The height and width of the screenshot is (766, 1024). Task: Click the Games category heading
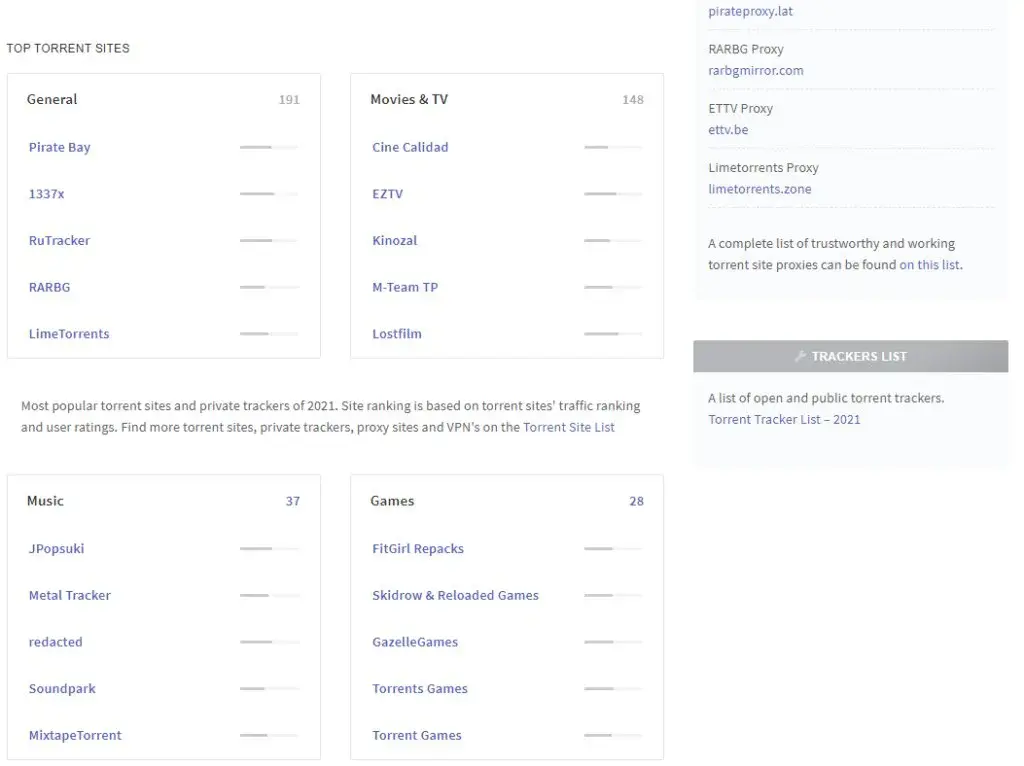(392, 501)
